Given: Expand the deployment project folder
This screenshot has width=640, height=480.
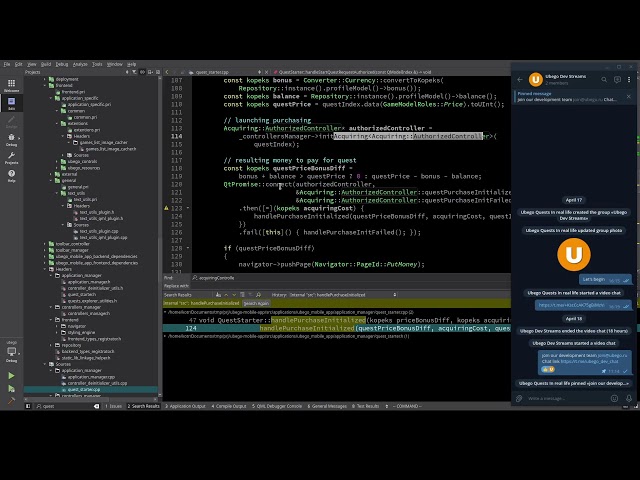Looking at the screenshot, I should click(x=45, y=79).
